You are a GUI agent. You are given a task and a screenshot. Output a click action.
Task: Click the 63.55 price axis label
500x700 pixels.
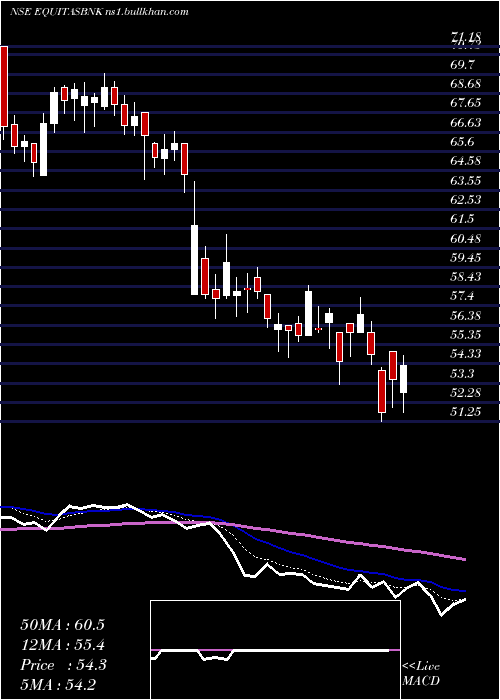click(x=466, y=181)
